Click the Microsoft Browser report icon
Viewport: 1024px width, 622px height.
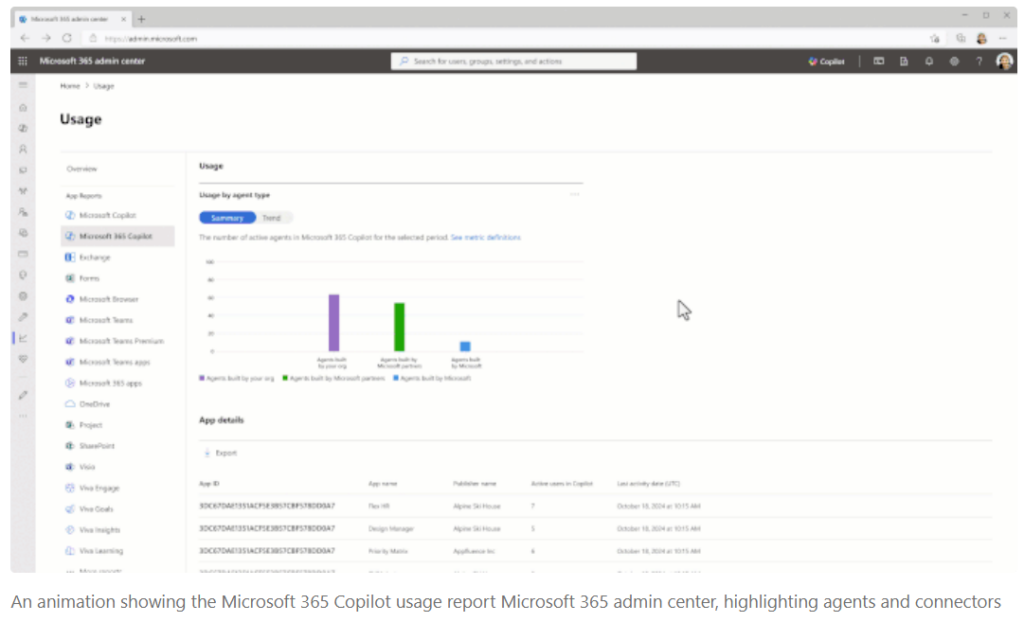tap(70, 299)
